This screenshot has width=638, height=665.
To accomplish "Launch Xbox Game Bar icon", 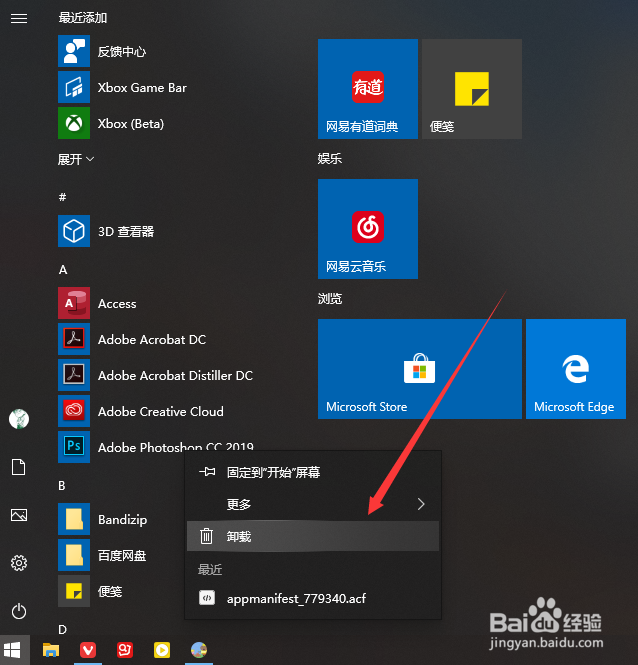I will tap(74, 87).
